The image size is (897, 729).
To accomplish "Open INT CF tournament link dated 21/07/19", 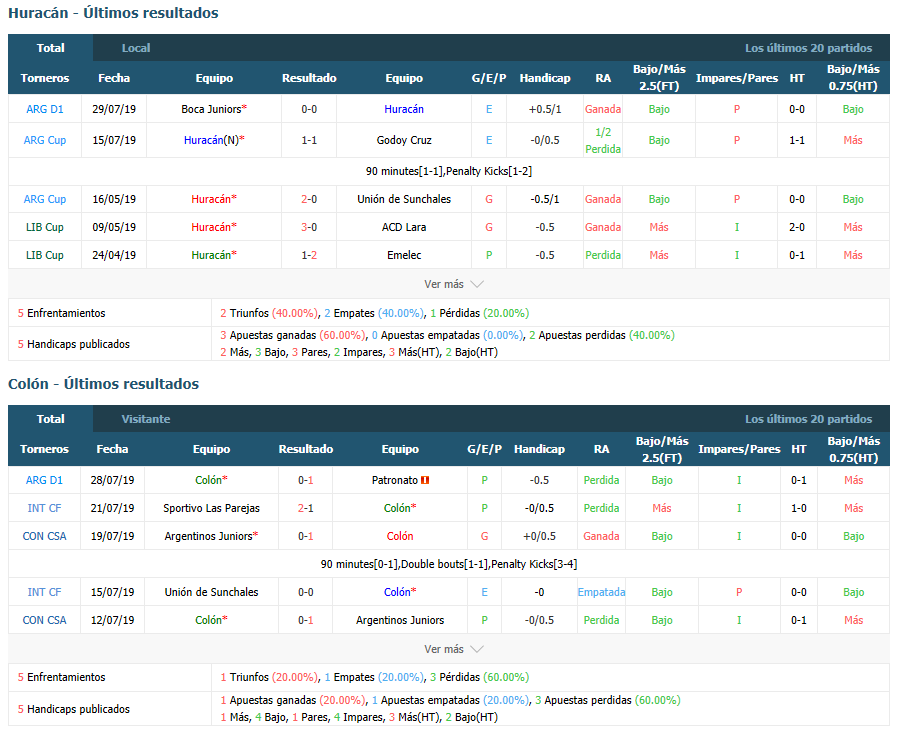I will point(44,508).
